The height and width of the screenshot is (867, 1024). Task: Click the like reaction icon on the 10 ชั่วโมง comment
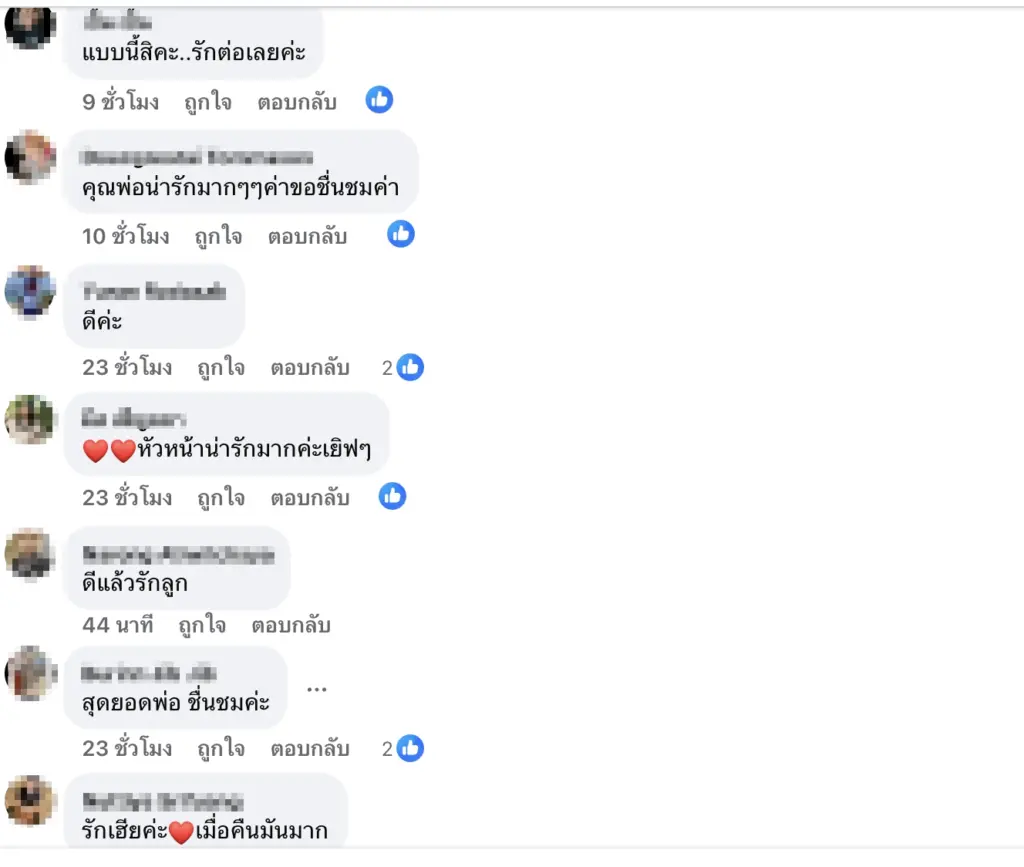(x=401, y=234)
